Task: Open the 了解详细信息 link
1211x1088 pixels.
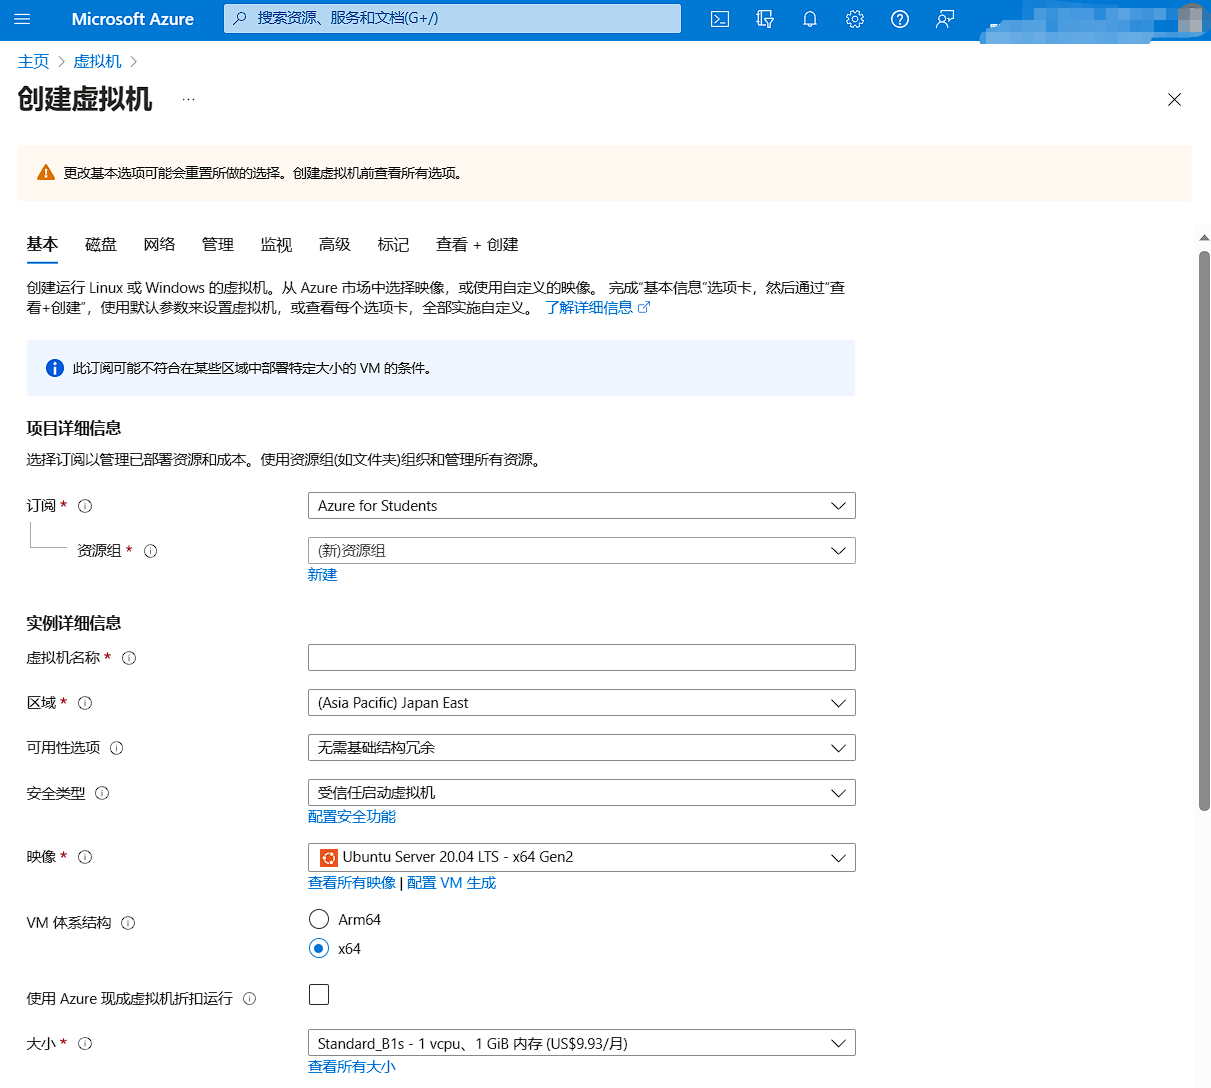Action: coord(597,308)
